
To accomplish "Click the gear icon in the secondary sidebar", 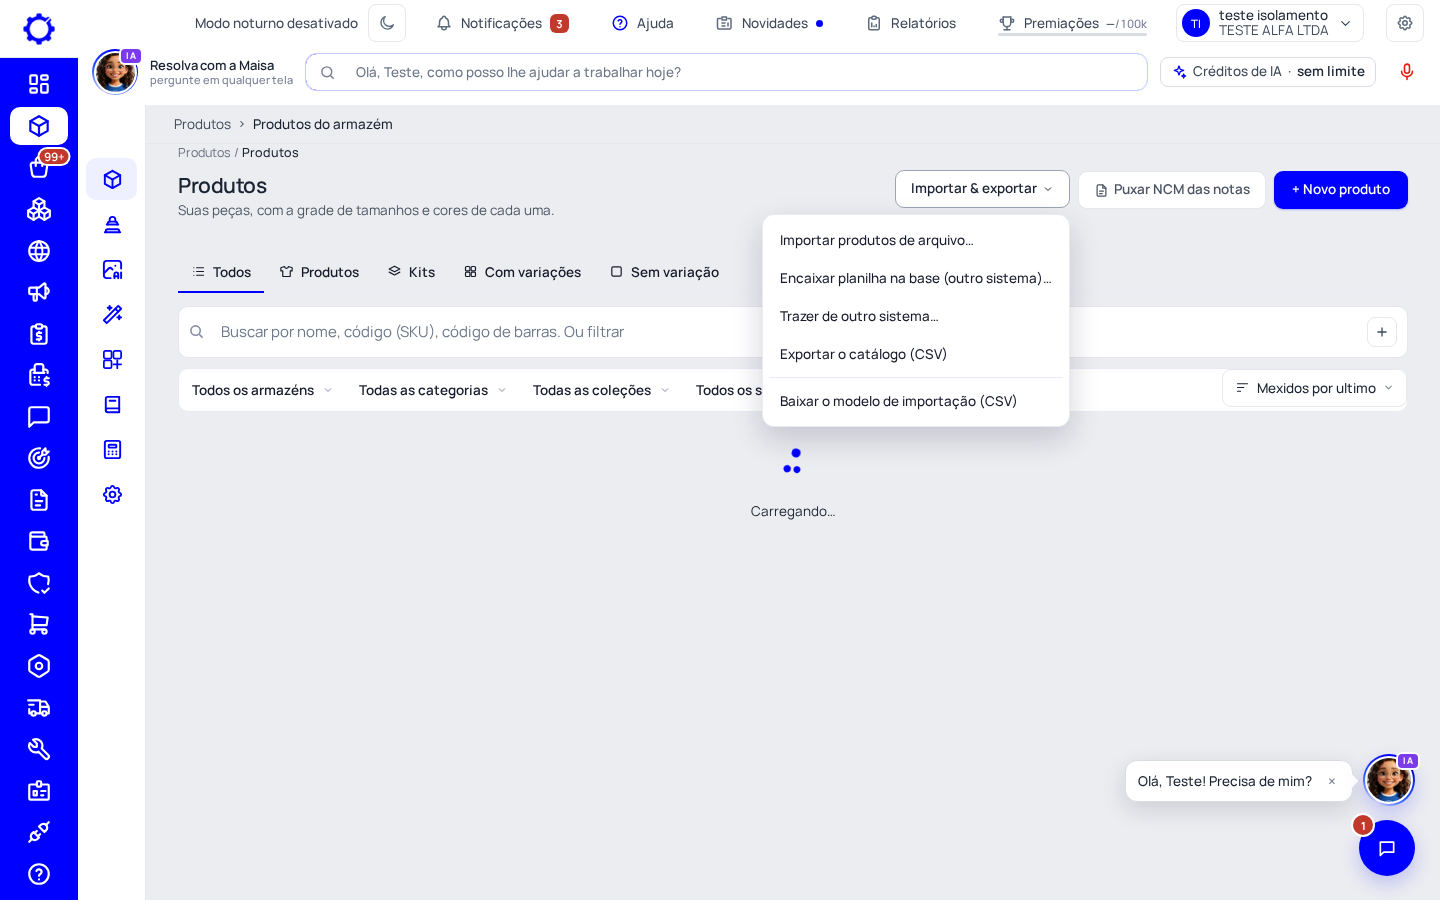I will tap(112, 494).
